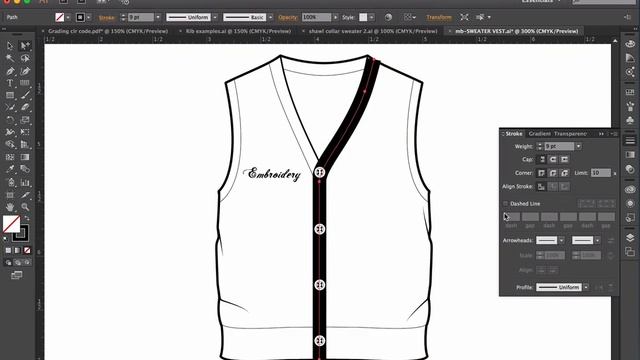This screenshot has width=640, height=360.
Task: Select the Gradient tool
Action: (x=25, y=157)
